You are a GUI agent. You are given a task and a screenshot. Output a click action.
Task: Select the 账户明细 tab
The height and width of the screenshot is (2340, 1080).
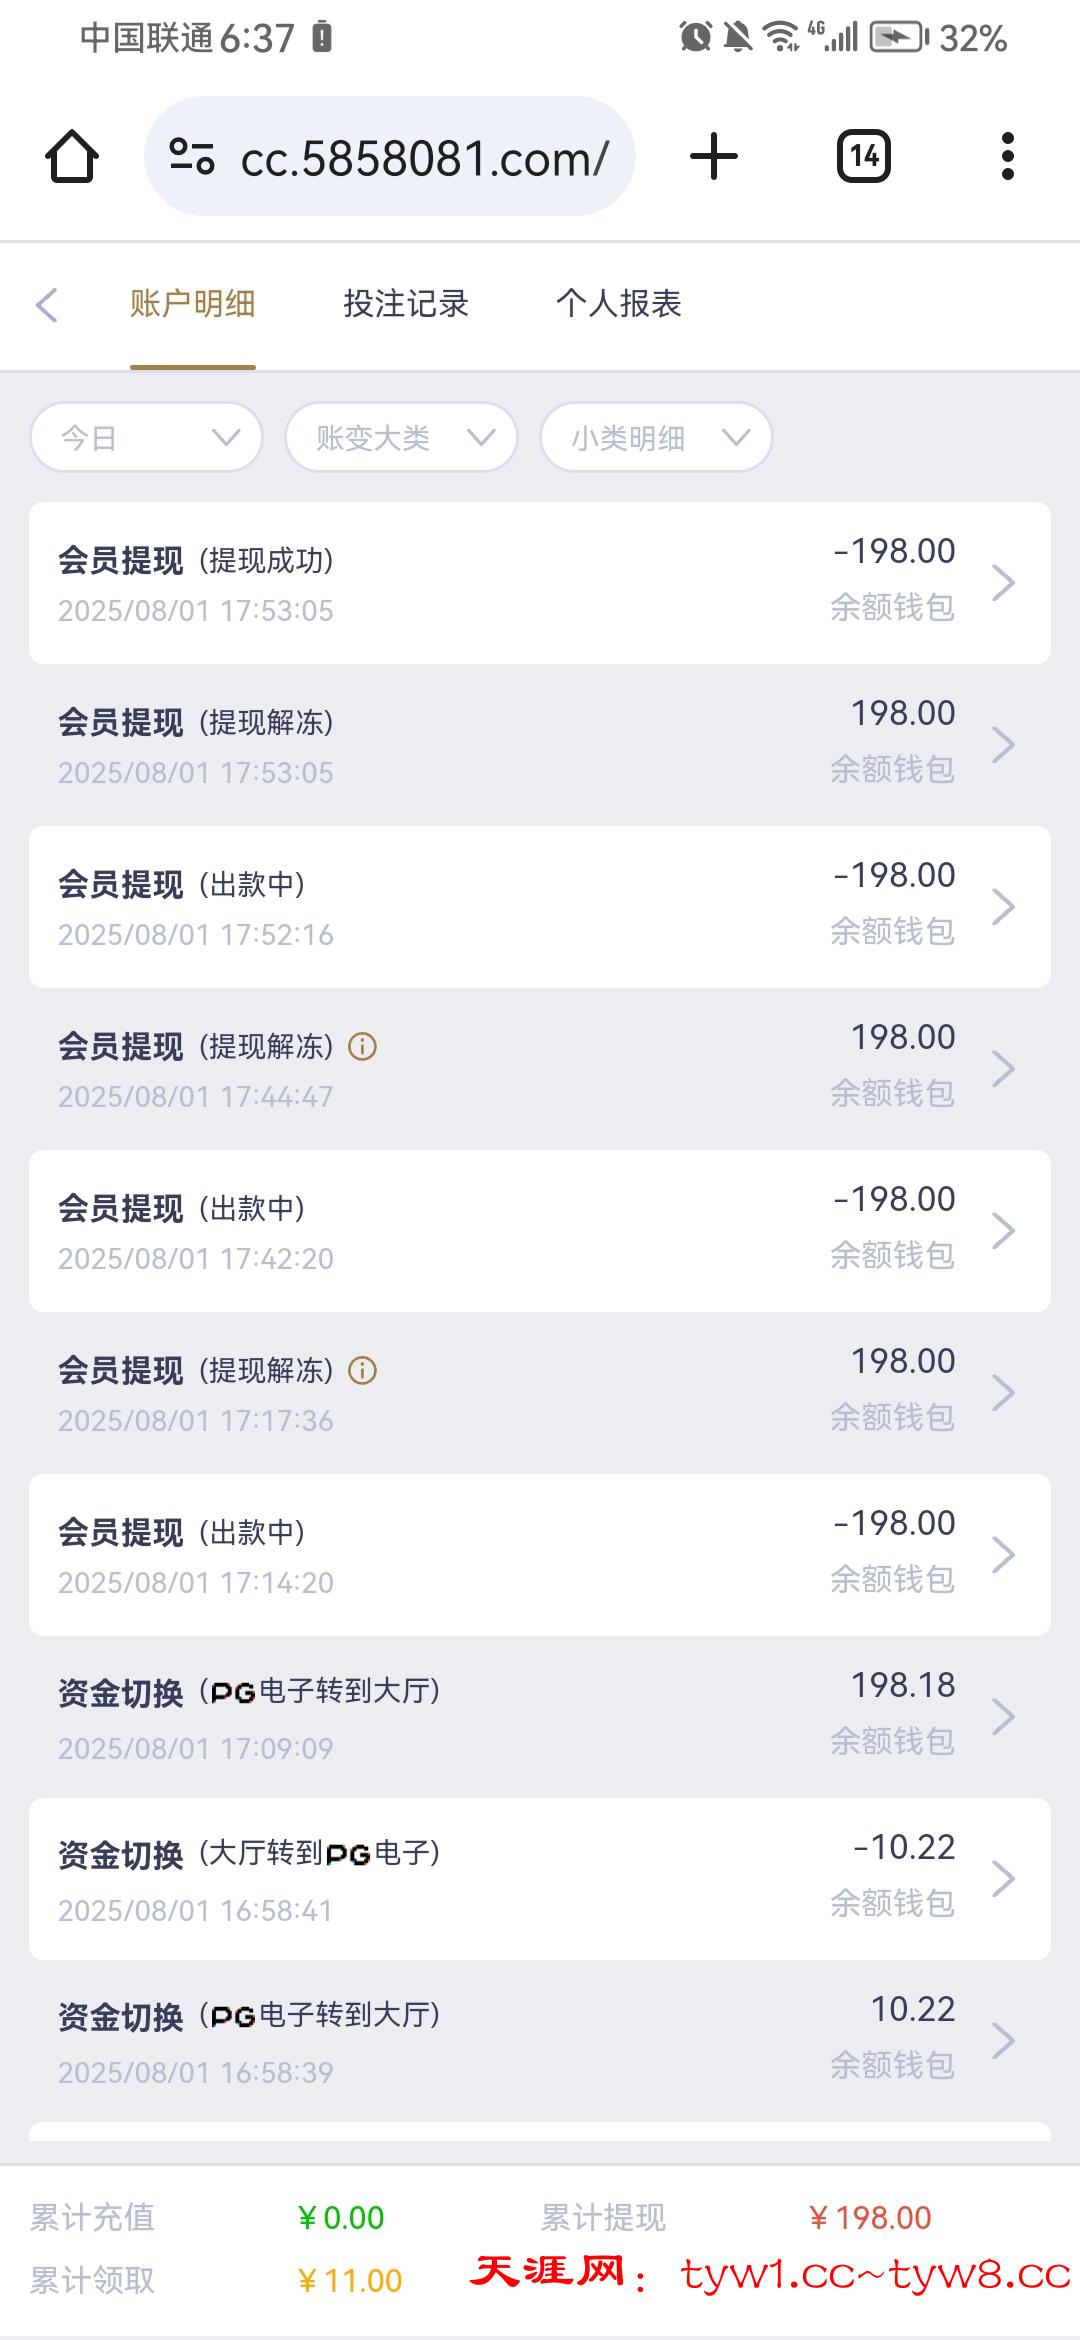coord(193,304)
